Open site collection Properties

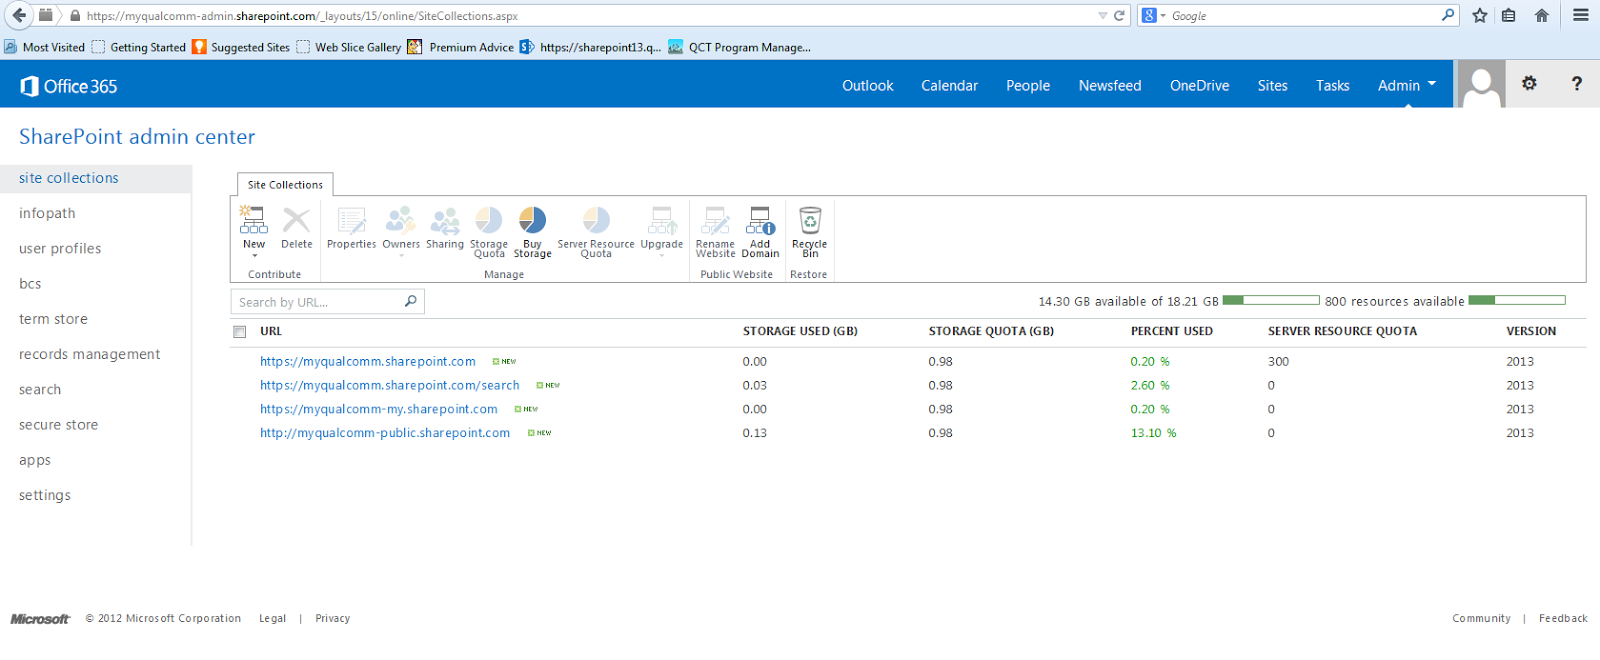coord(351,220)
